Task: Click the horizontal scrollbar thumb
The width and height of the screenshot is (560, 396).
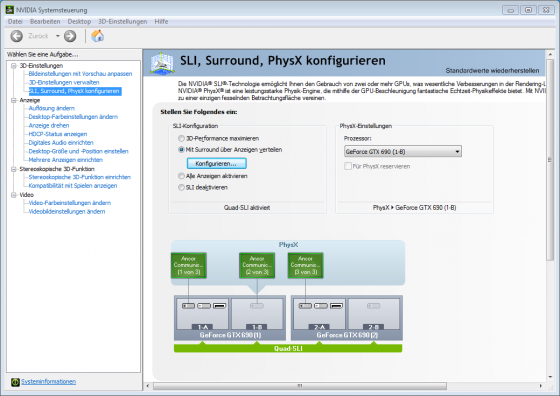Action: pyautogui.click(x=300, y=386)
